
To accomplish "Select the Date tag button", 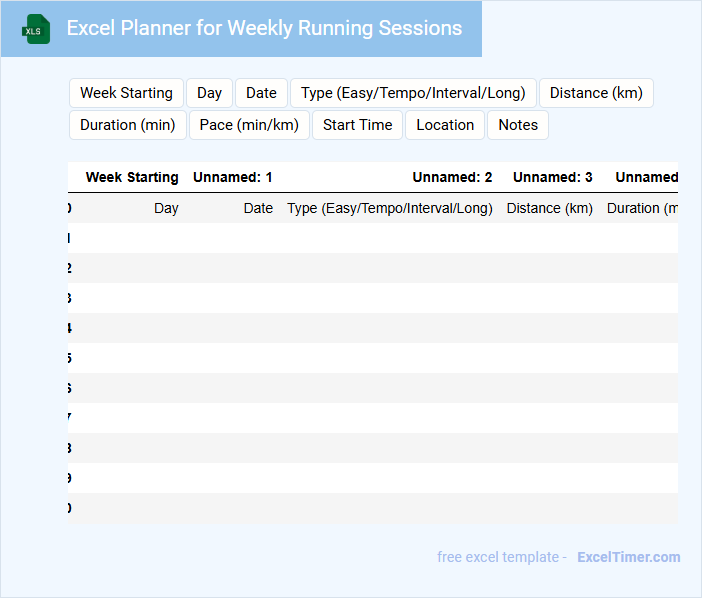I will pos(261,93).
